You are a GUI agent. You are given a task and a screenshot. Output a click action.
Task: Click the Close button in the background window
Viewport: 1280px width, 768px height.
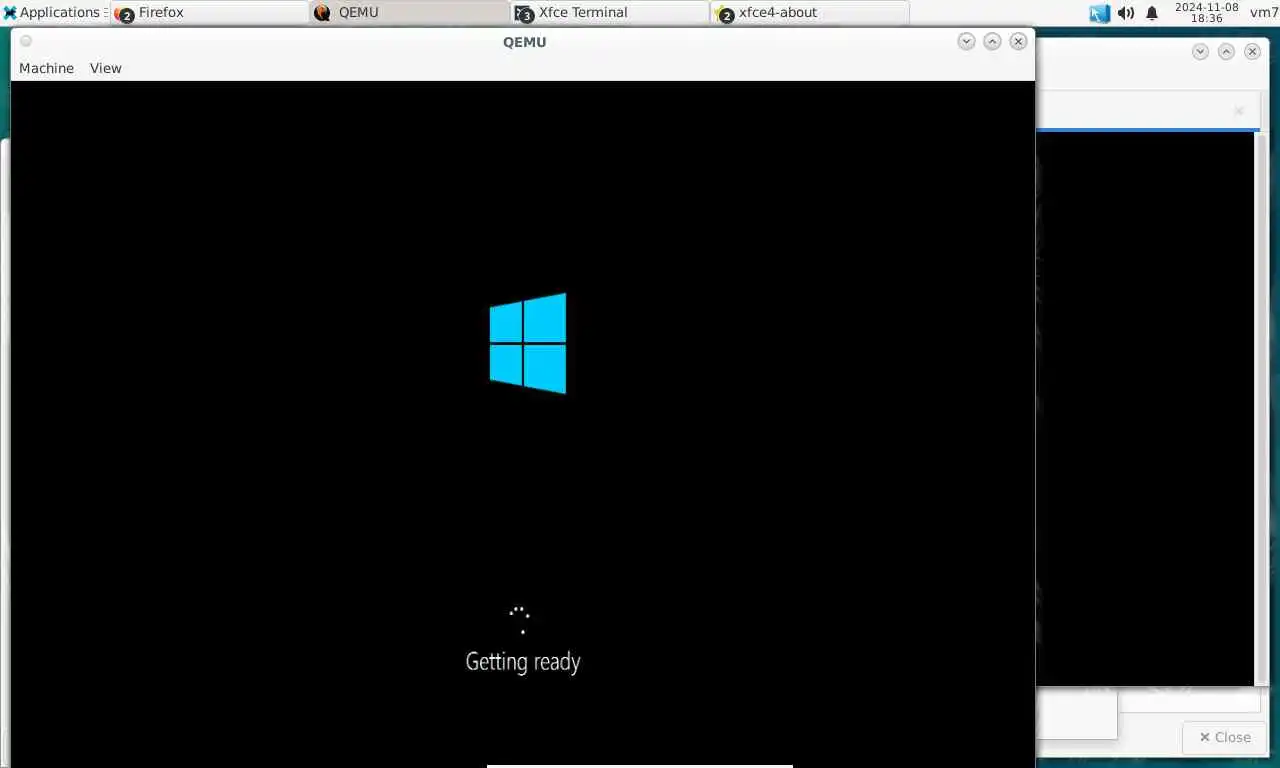pos(1224,737)
